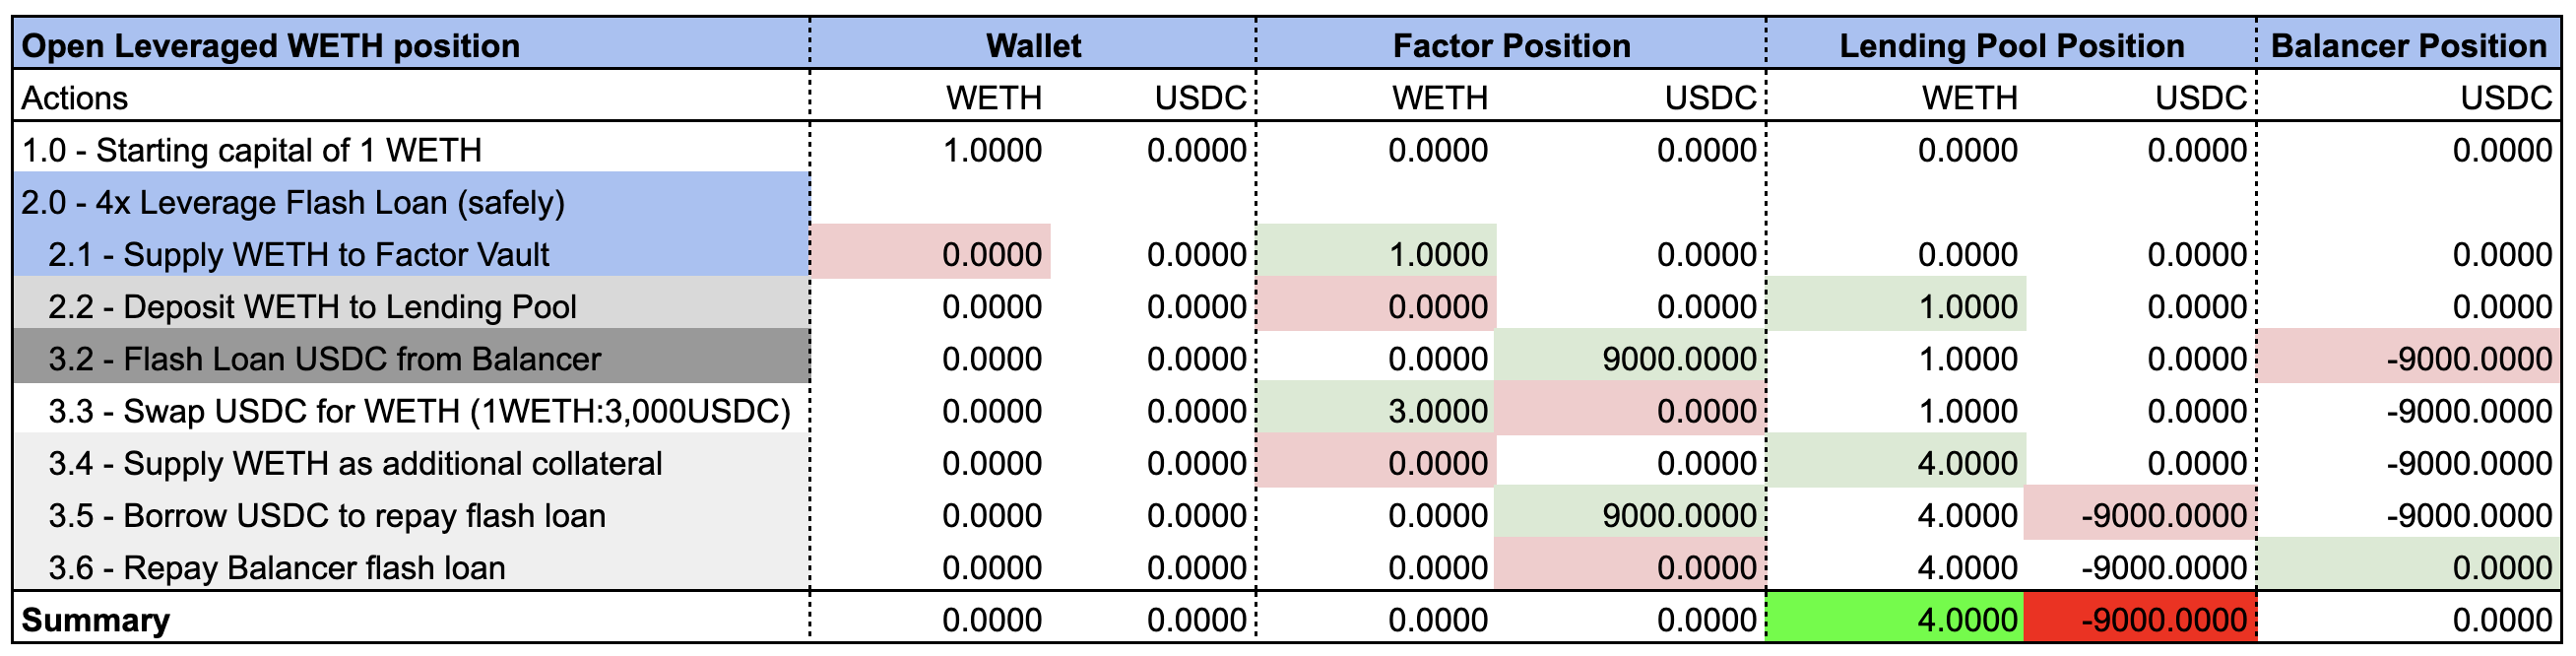
Task: Select the Factor Position header cell
Action: [x=1511, y=46]
